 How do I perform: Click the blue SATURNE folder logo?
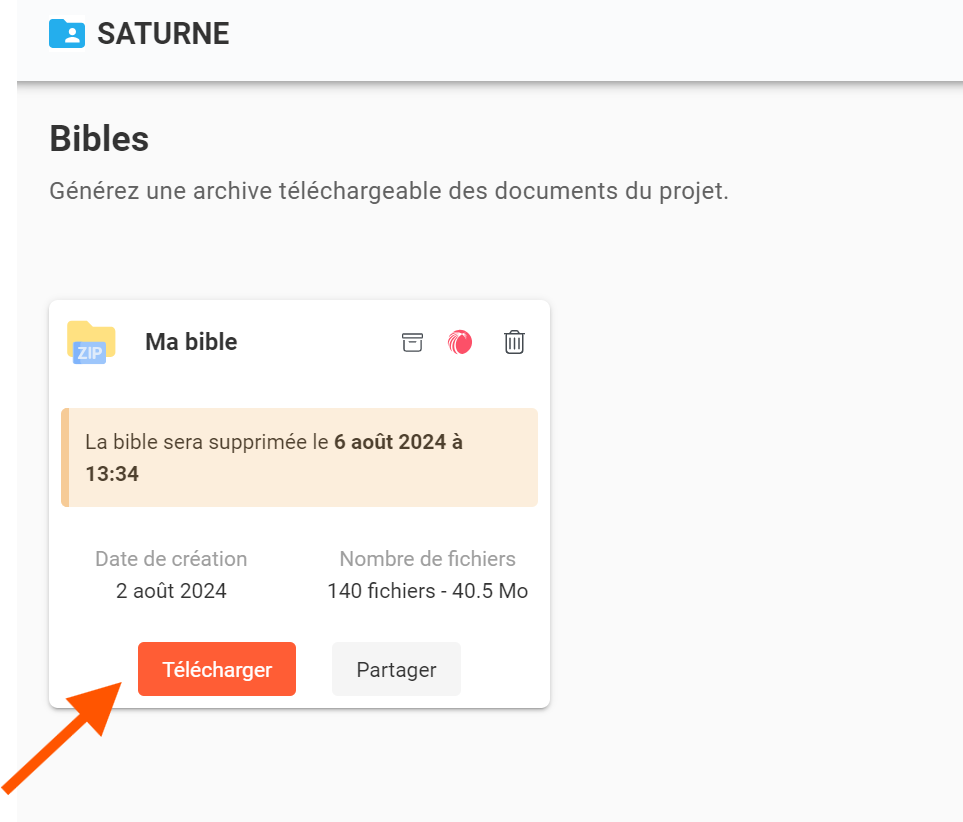point(67,34)
